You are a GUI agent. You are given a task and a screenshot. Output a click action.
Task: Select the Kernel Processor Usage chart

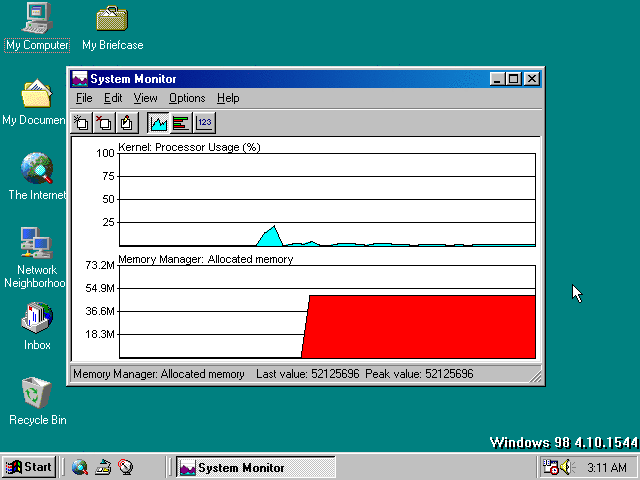pyautogui.click(x=327, y=200)
